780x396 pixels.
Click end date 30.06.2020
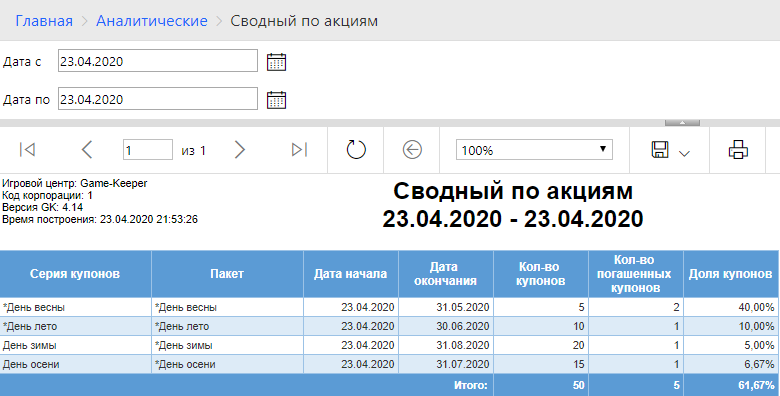click(463, 326)
